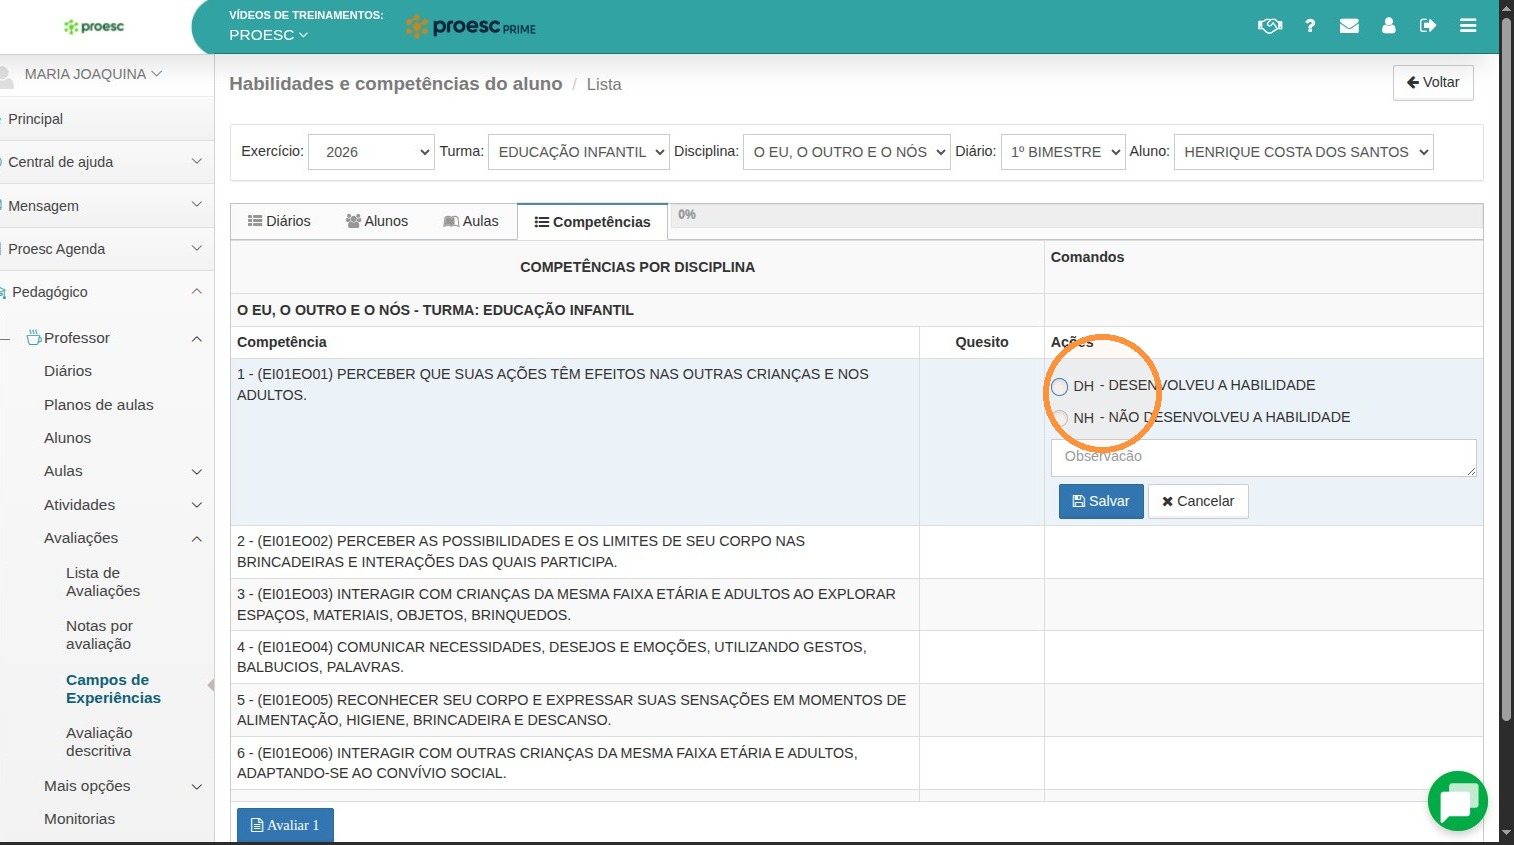Collapse the Avaliações submenu
Image resolution: width=1514 pixels, height=845 pixels.
point(124,538)
